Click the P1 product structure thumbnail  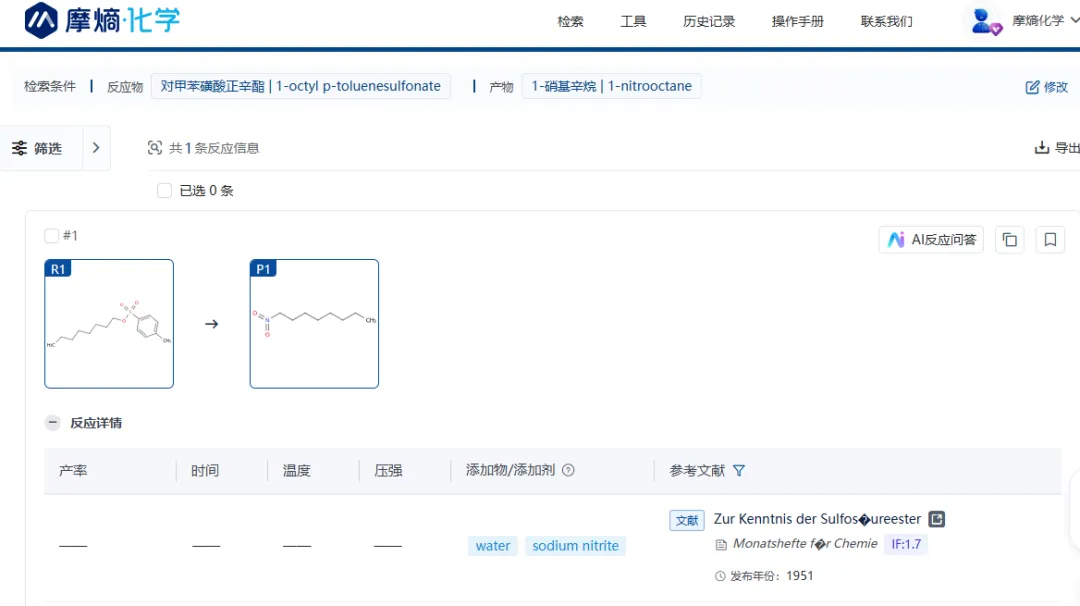tap(314, 324)
